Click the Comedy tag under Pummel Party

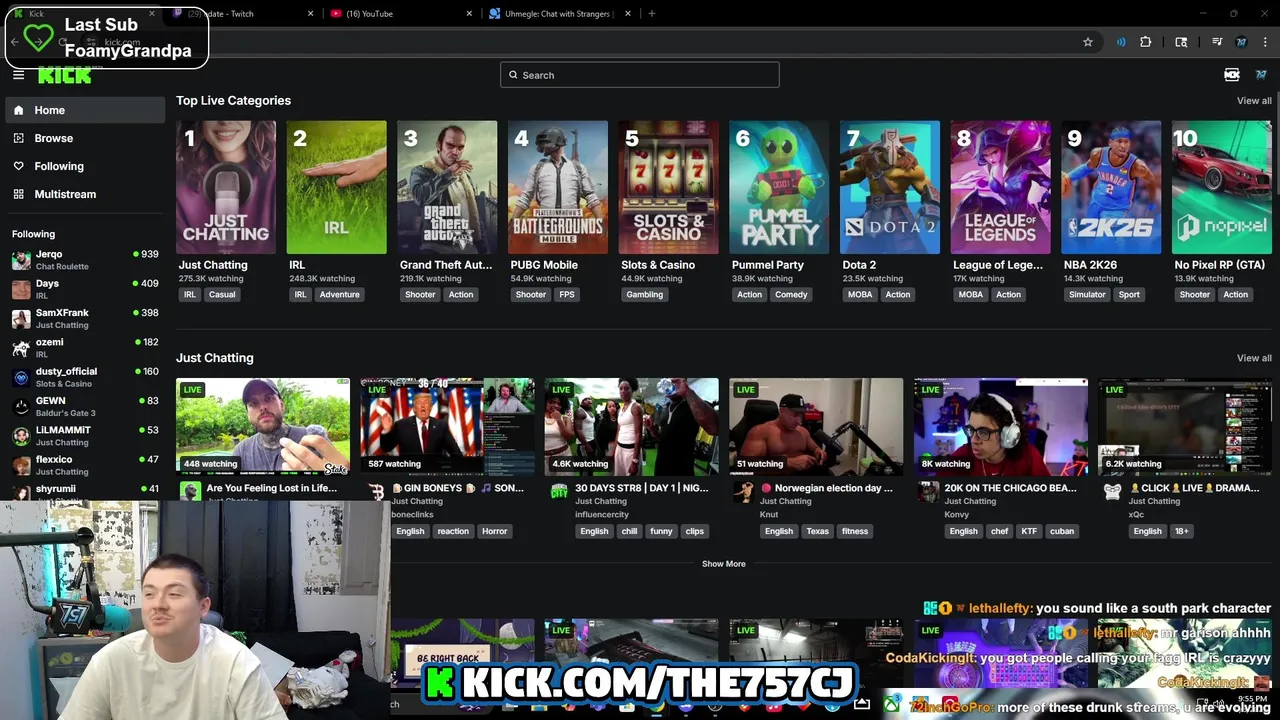click(x=791, y=295)
